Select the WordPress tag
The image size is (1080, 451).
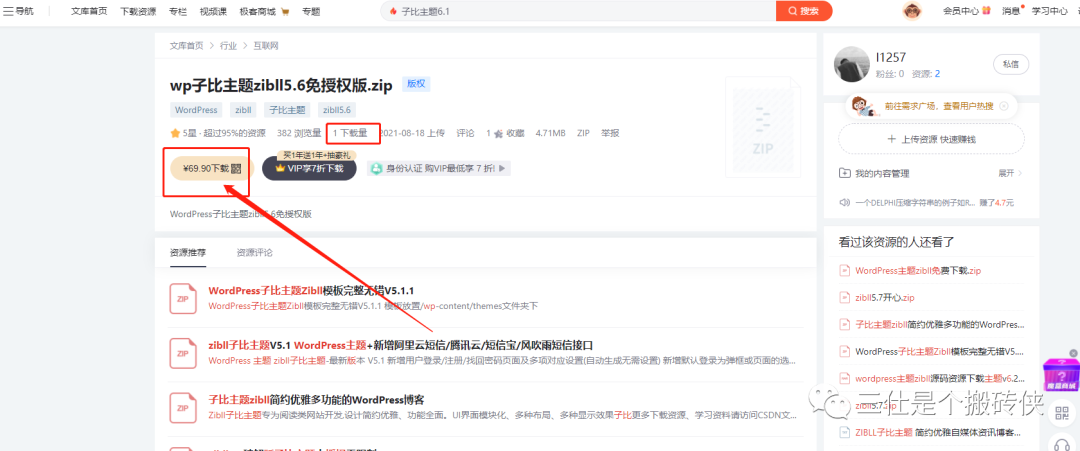point(196,110)
